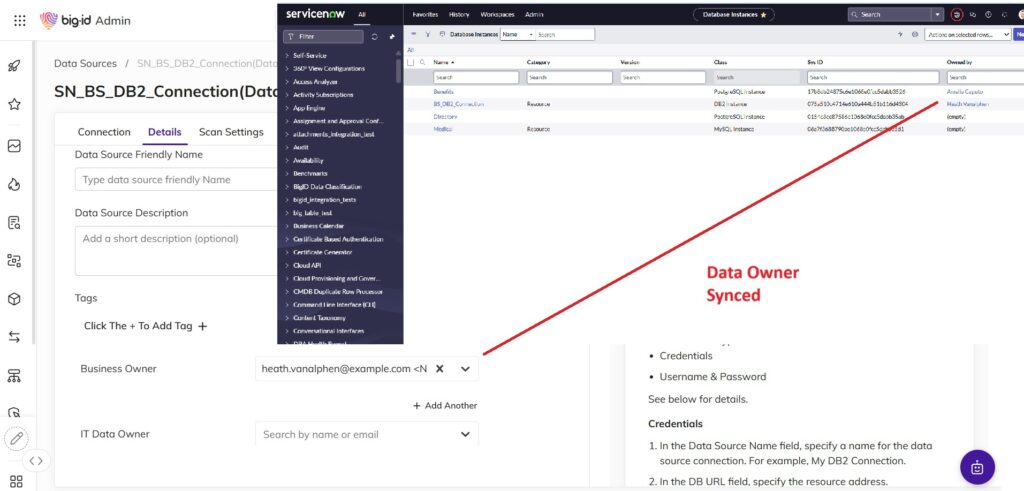Click the ServiceNow navigator scrollbar

[x=398, y=70]
